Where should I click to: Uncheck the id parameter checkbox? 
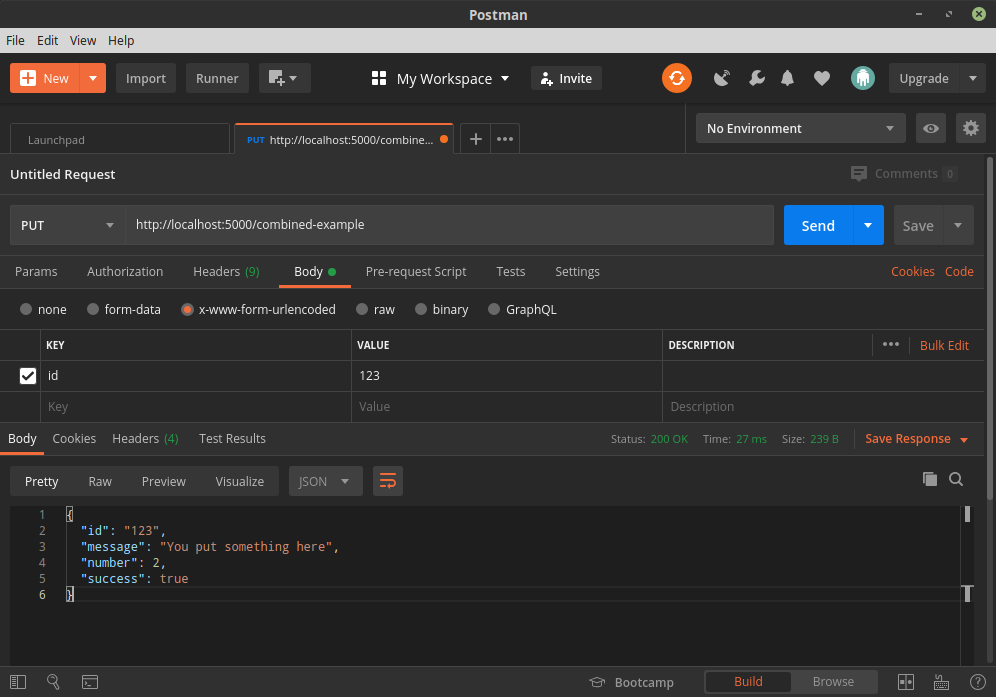pyautogui.click(x=28, y=376)
